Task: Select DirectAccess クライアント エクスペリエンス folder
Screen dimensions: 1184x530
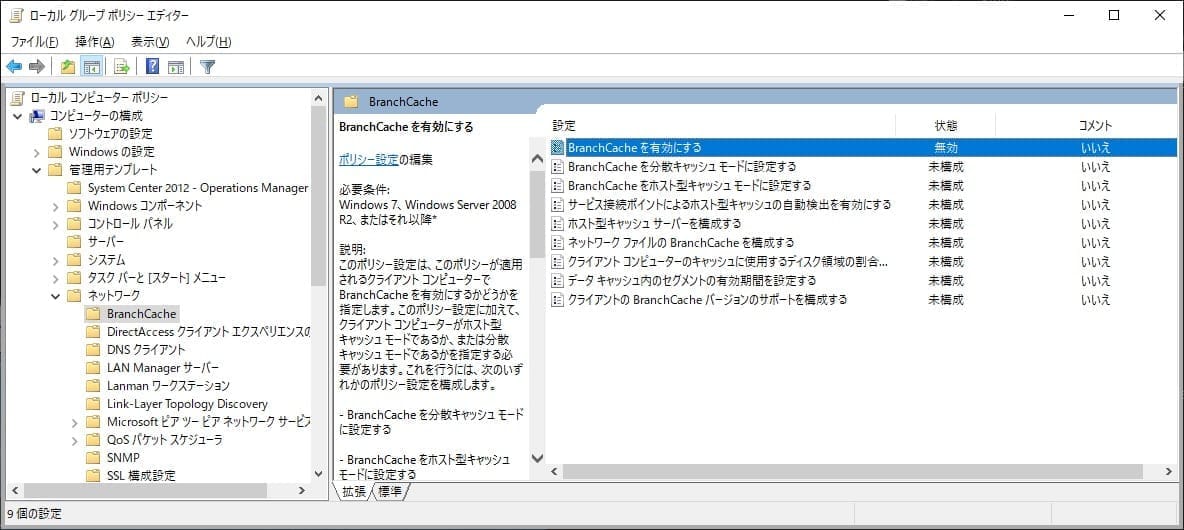Action: (x=208, y=331)
